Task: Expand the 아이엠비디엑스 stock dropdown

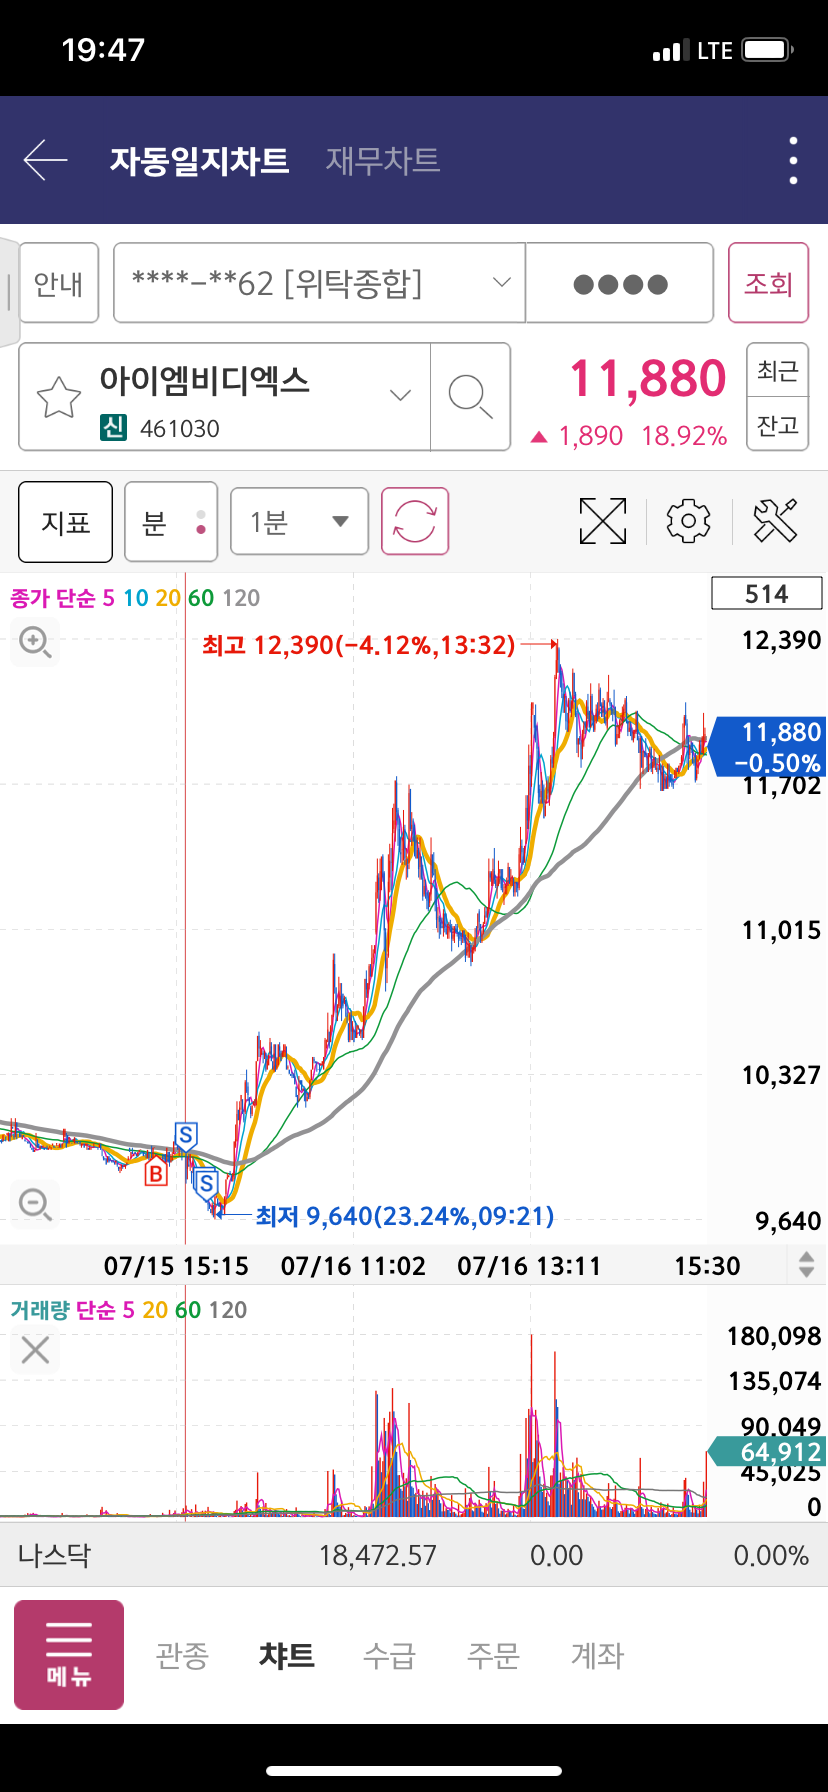Action: click(400, 395)
